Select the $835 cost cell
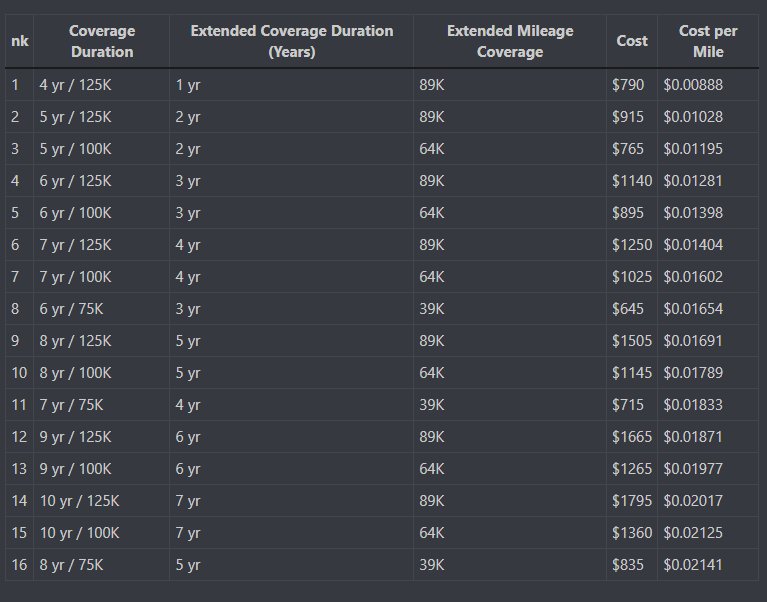The height and width of the screenshot is (602, 767). click(632, 565)
